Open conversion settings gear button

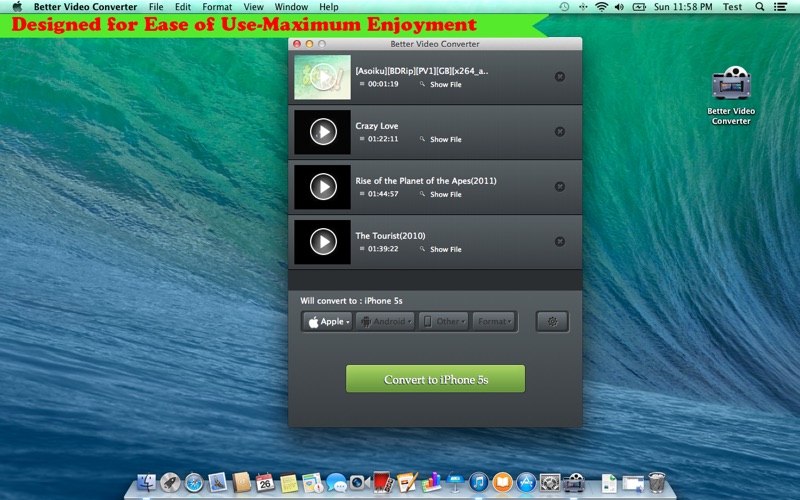552,321
